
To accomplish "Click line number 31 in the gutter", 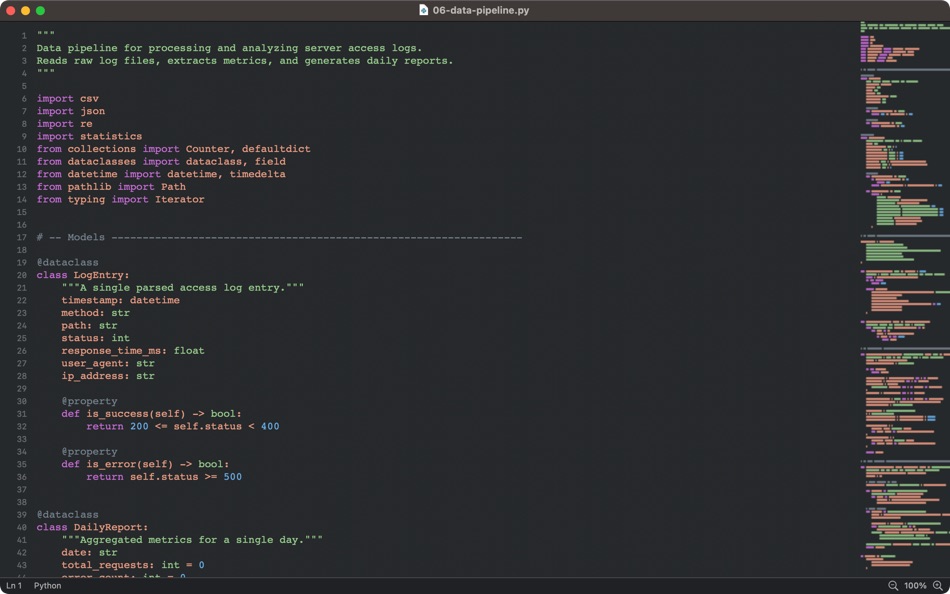I will 22,414.
